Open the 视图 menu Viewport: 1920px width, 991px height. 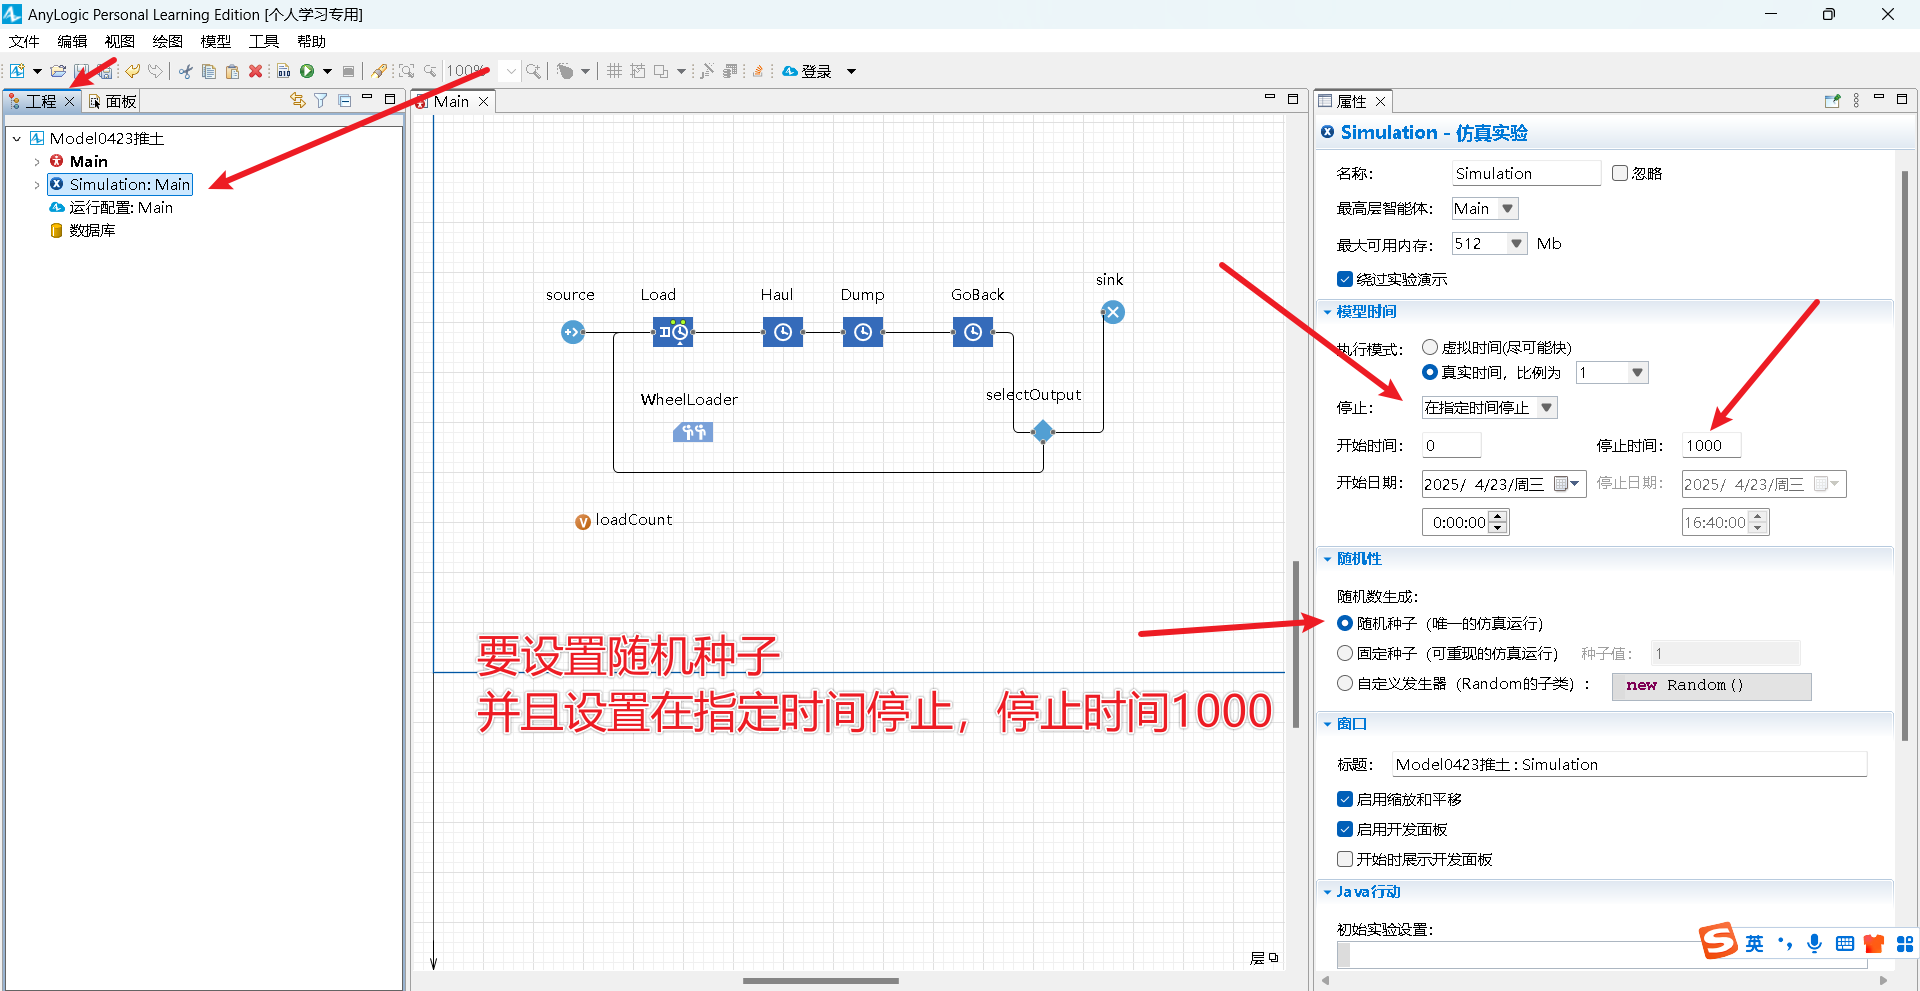pos(120,41)
